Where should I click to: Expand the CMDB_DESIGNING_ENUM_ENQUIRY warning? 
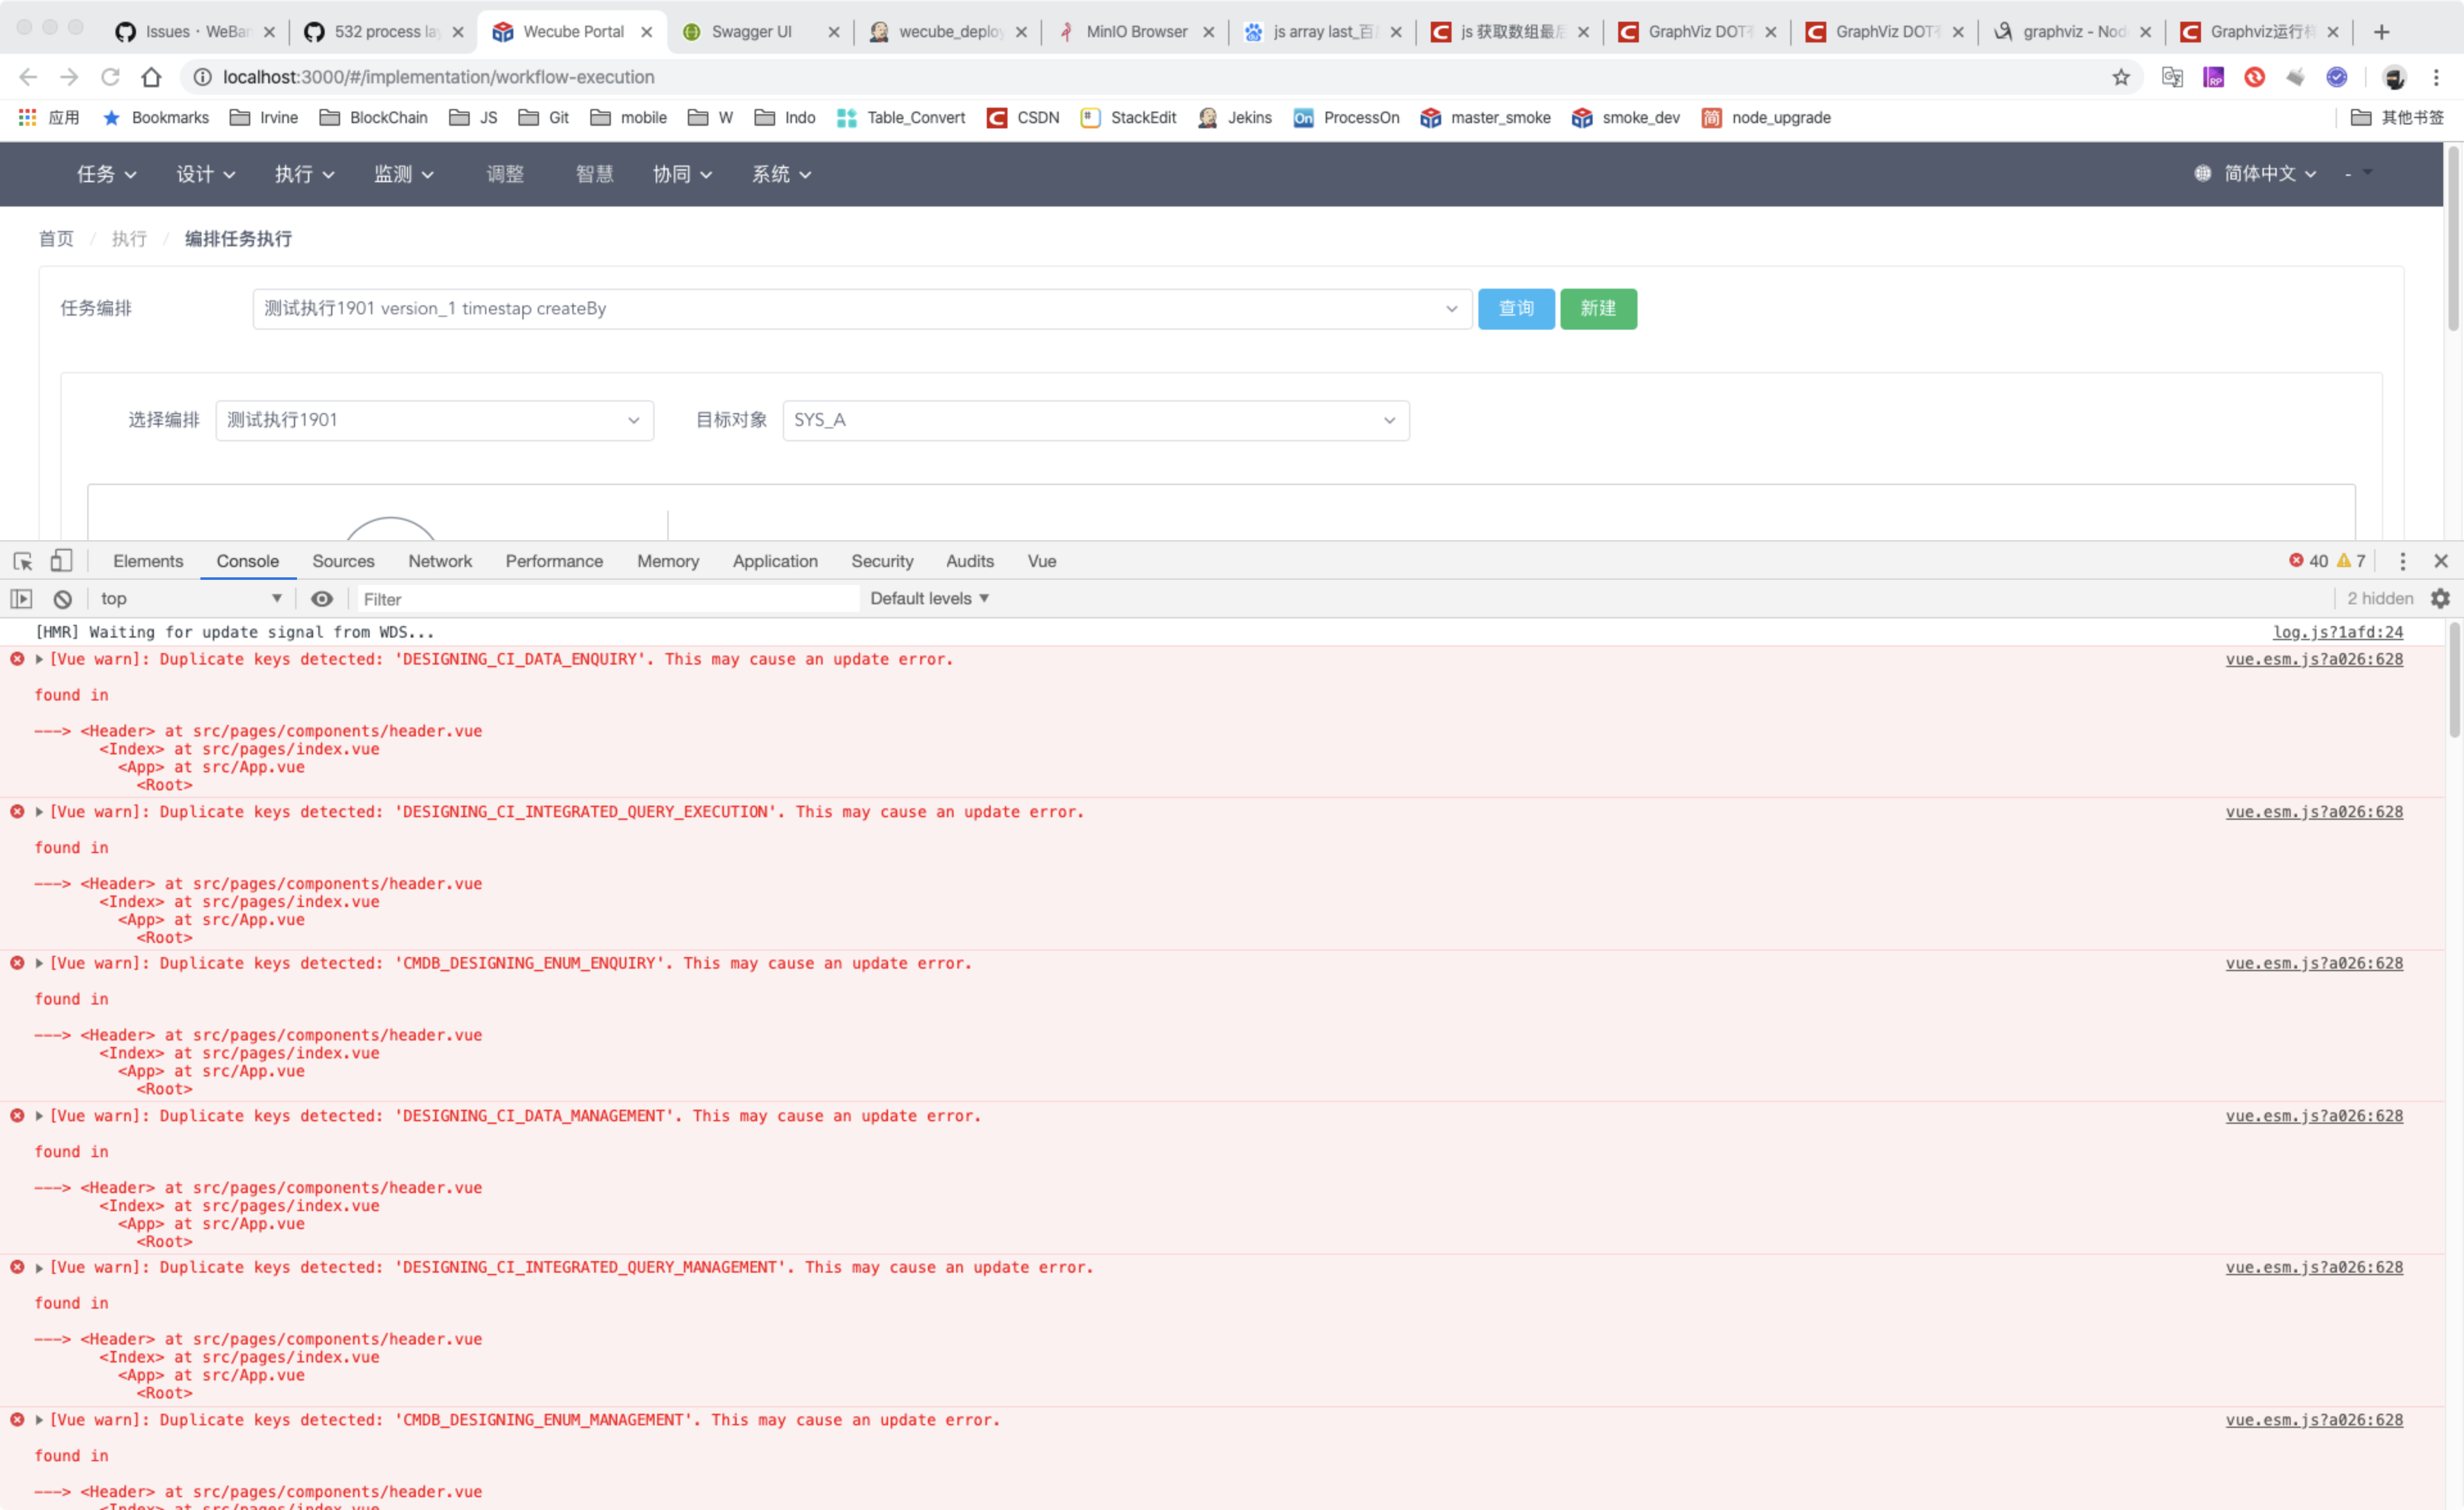click(x=39, y=963)
